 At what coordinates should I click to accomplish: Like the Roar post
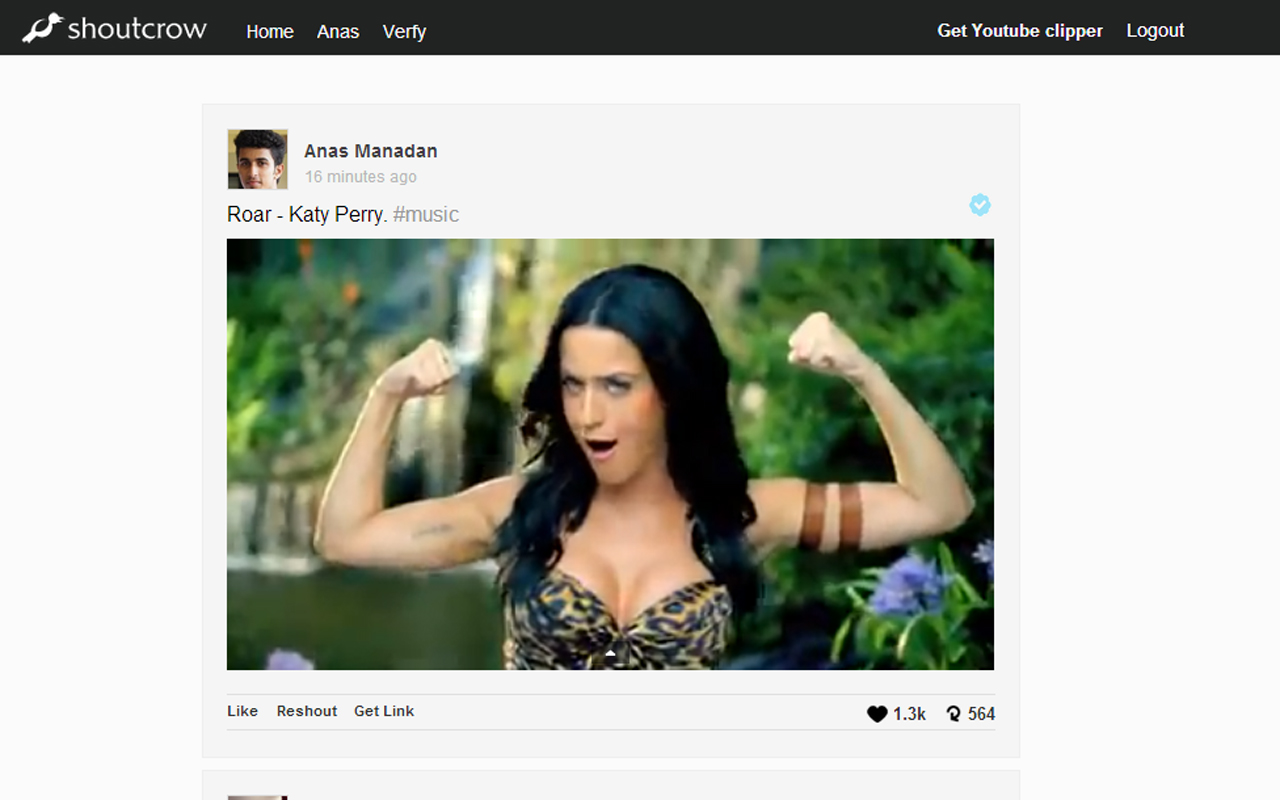[242, 711]
